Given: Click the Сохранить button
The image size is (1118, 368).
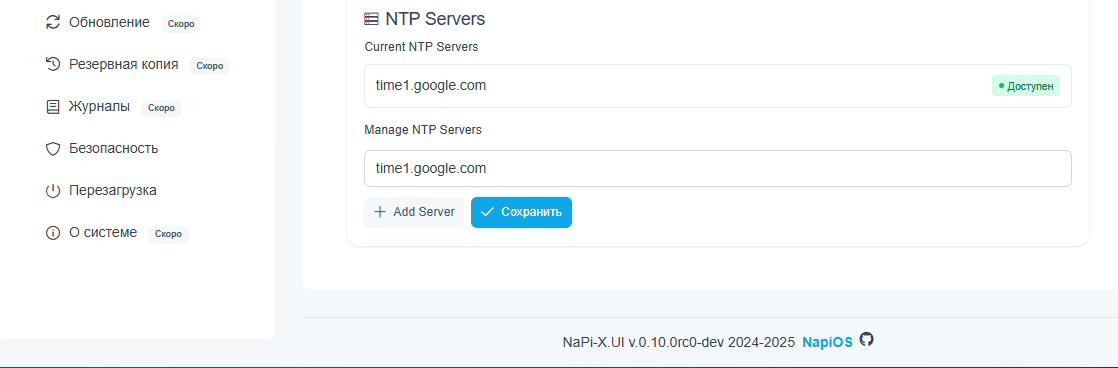Looking at the screenshot, I should click(521, 213).
